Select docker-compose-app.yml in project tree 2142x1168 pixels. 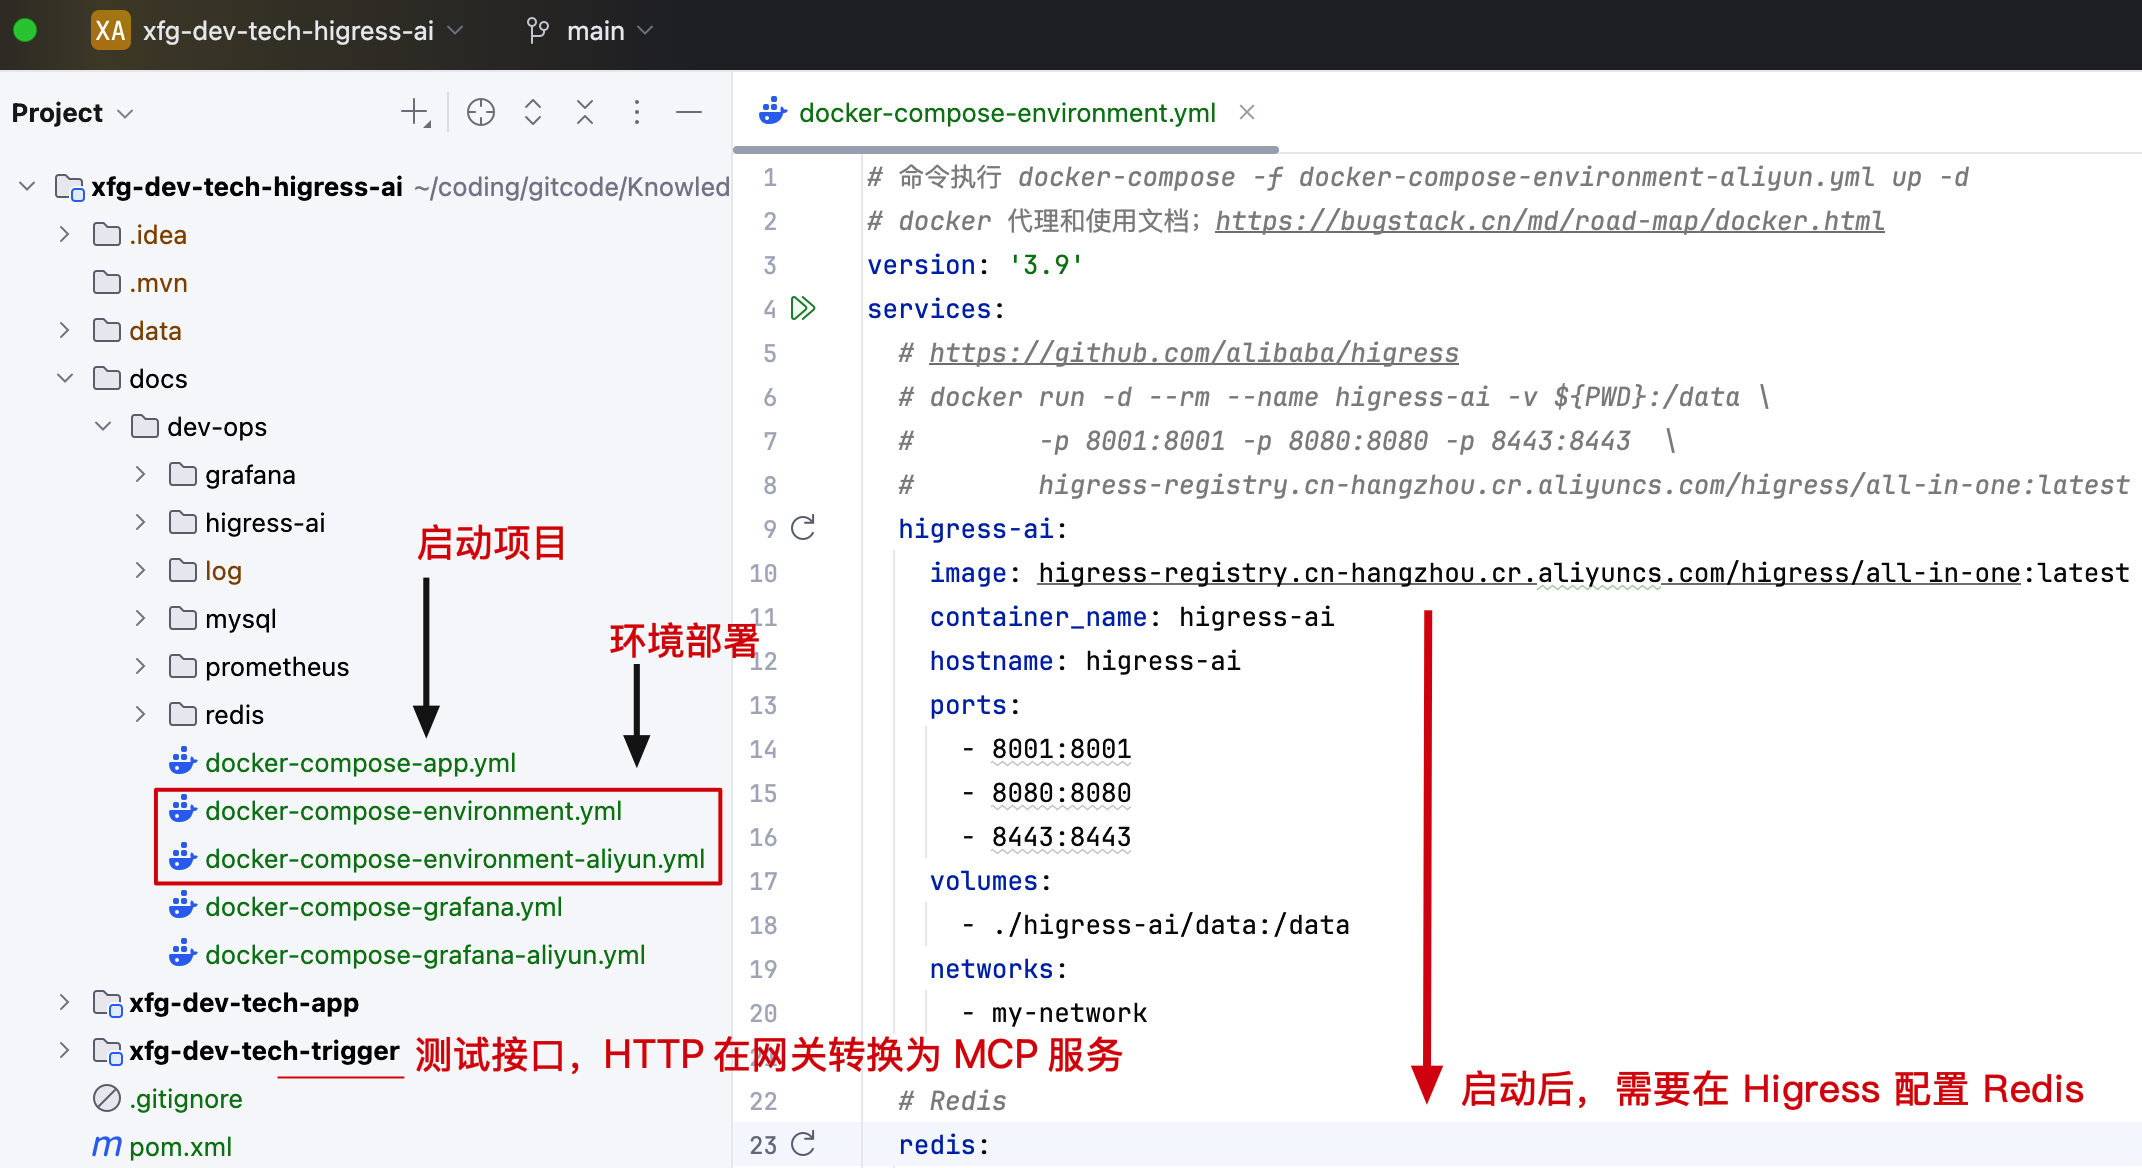360,763
